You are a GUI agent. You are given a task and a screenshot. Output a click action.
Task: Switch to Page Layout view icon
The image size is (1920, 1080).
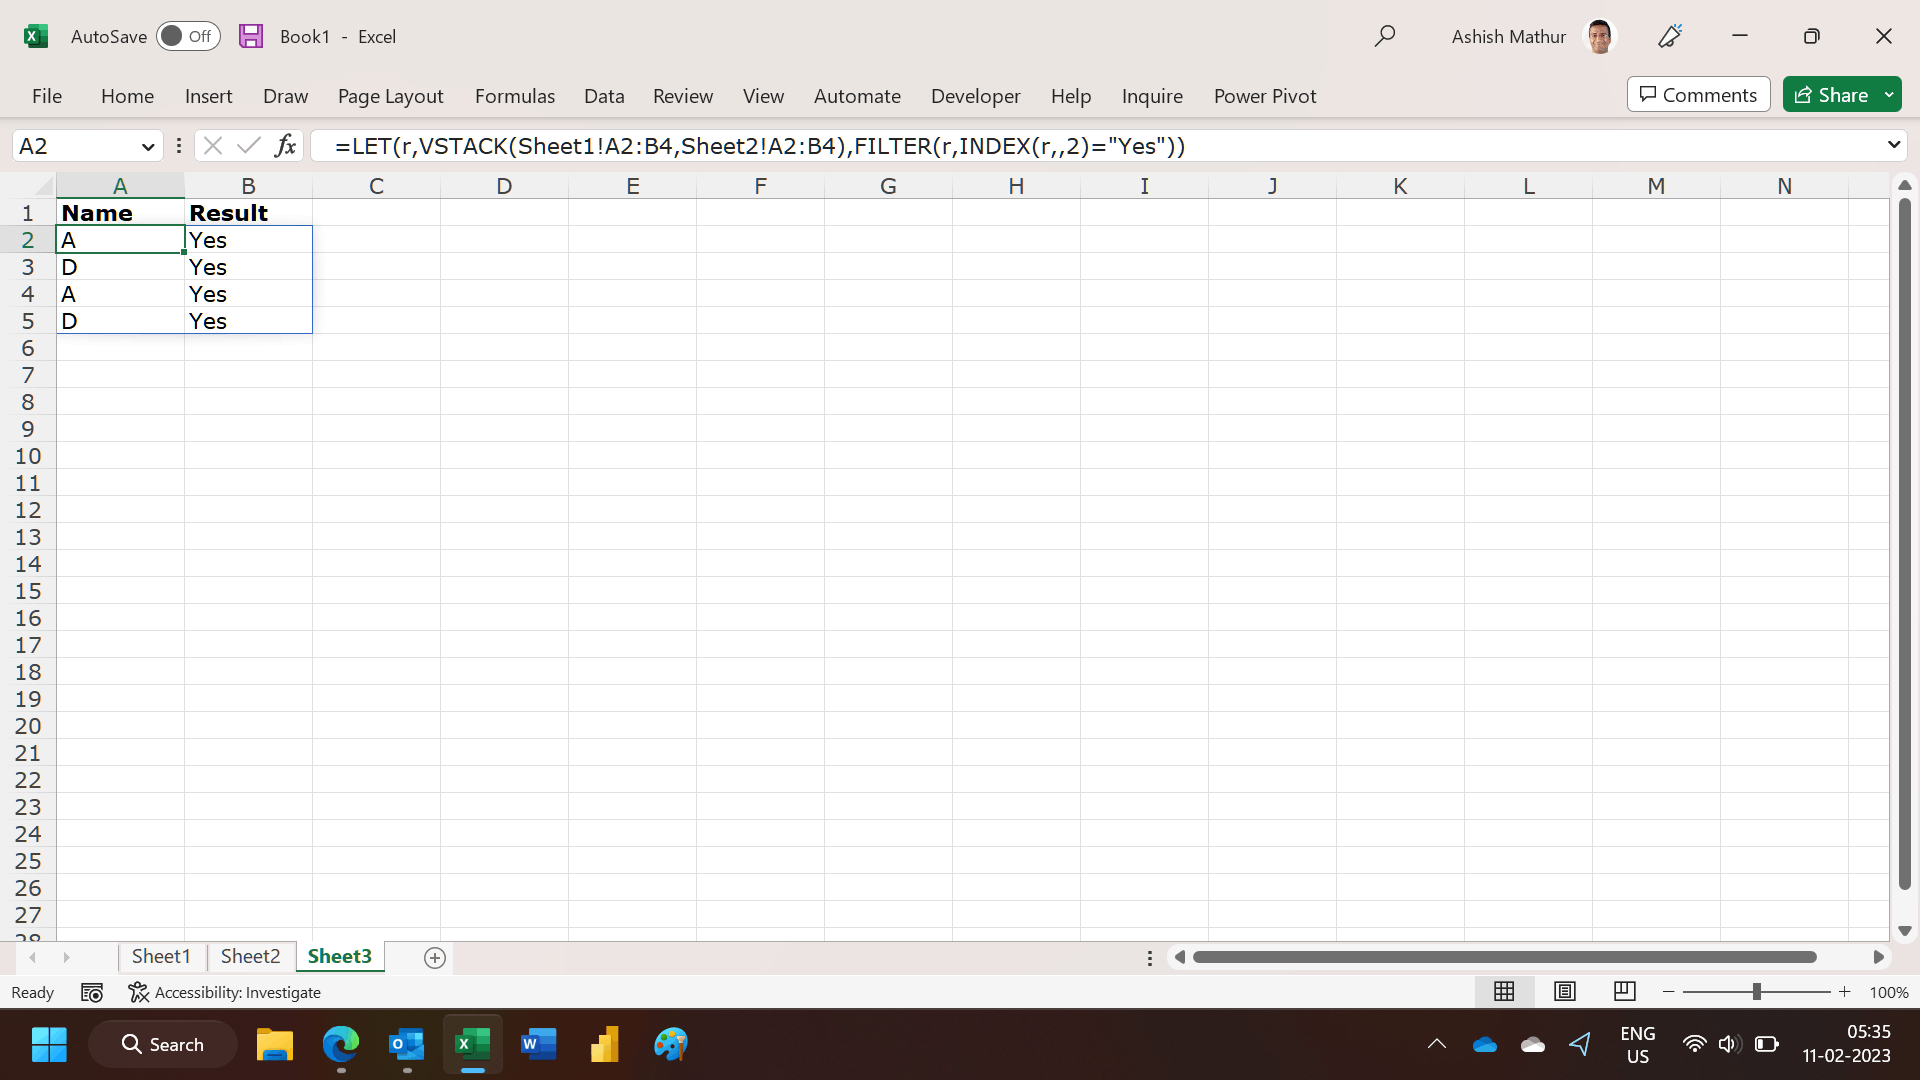(x=1564, y=991)
